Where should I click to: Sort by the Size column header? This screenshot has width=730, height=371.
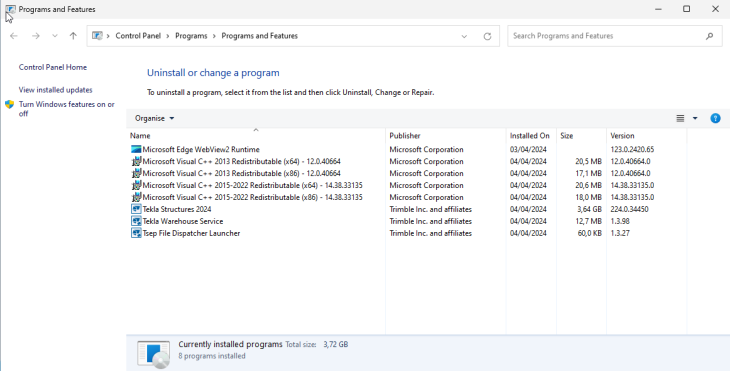click(581, 135)
